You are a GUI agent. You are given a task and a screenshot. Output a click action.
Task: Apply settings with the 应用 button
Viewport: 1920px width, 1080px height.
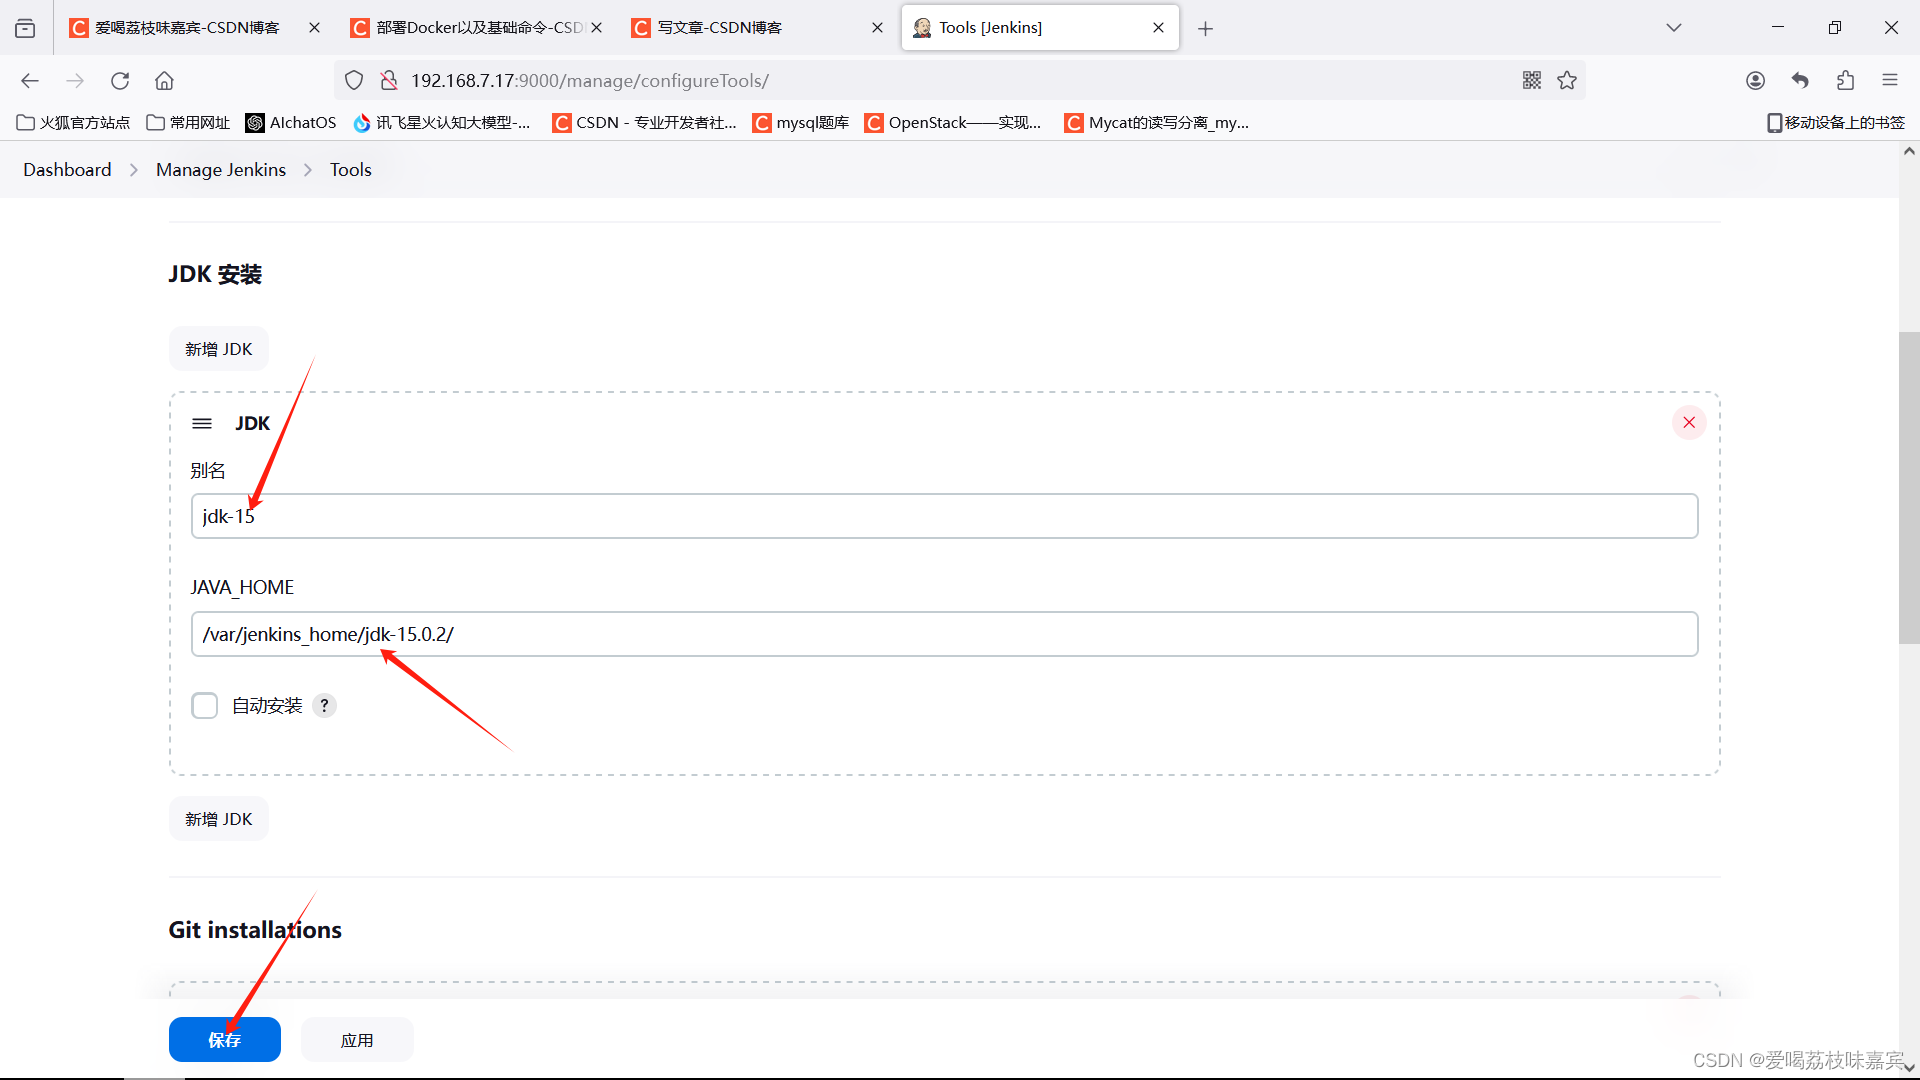pos(357,1040)
